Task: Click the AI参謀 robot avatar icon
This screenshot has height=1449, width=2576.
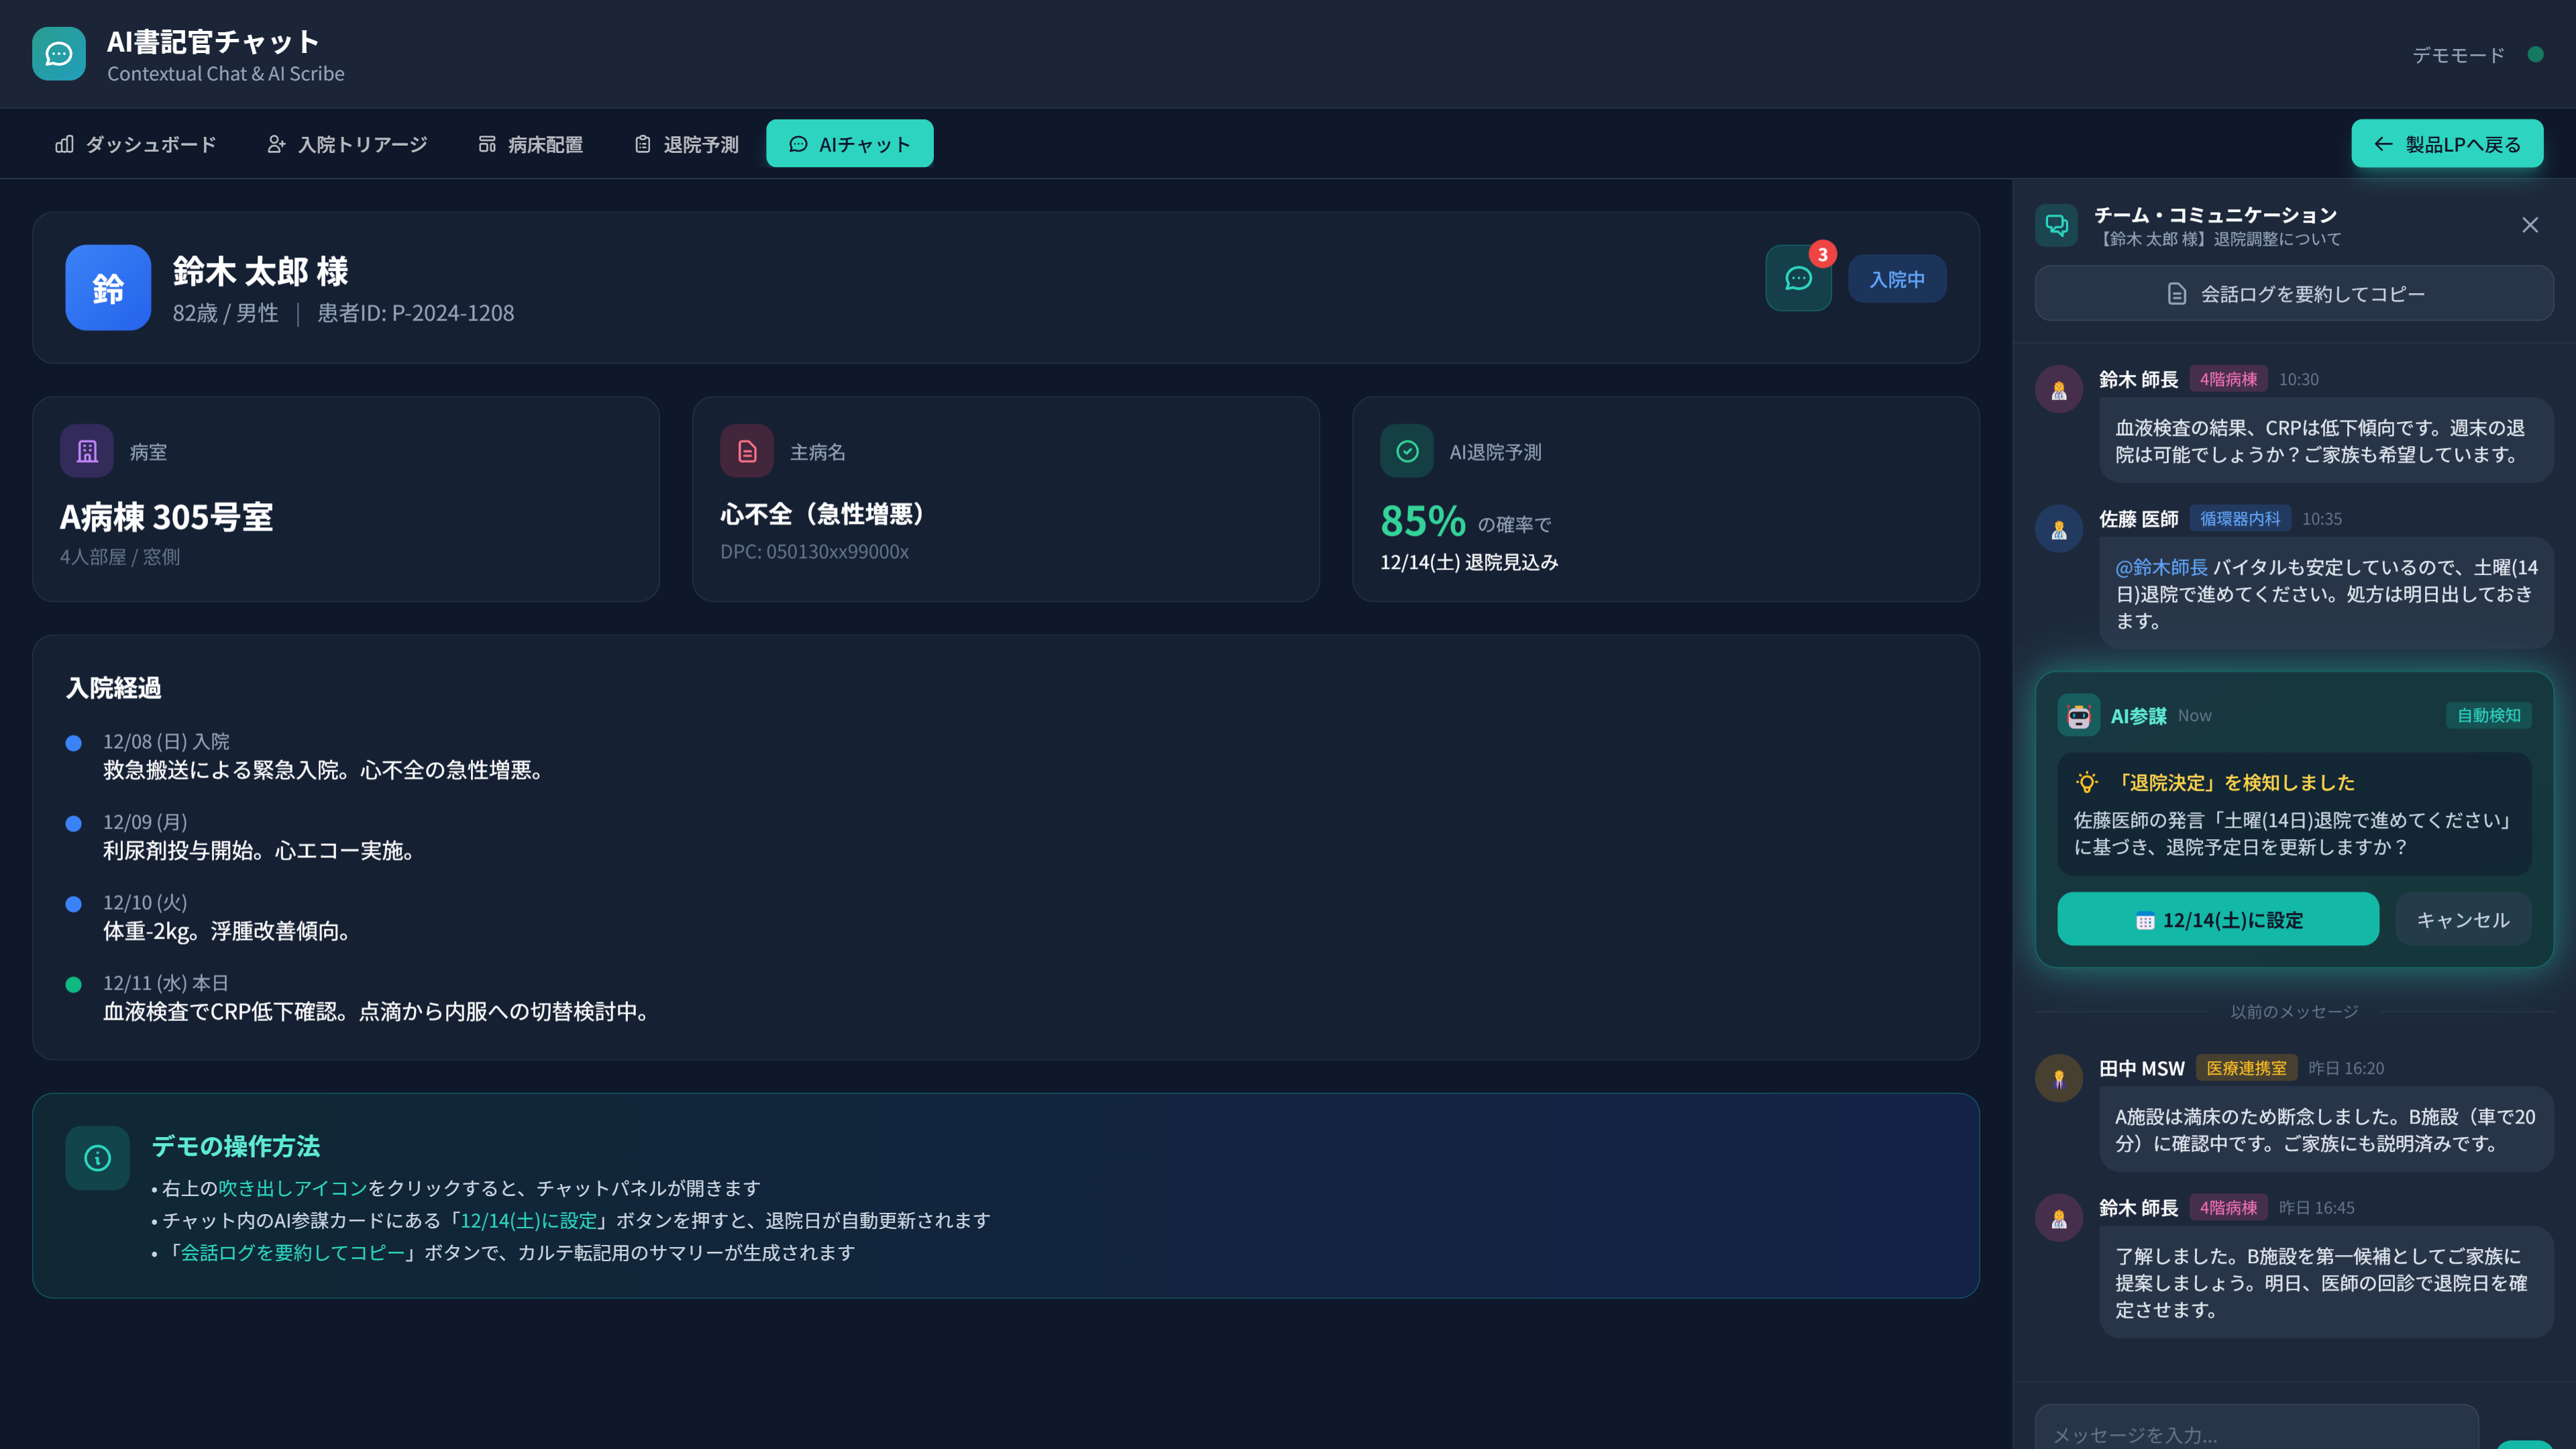Action: coord(2079,715)
